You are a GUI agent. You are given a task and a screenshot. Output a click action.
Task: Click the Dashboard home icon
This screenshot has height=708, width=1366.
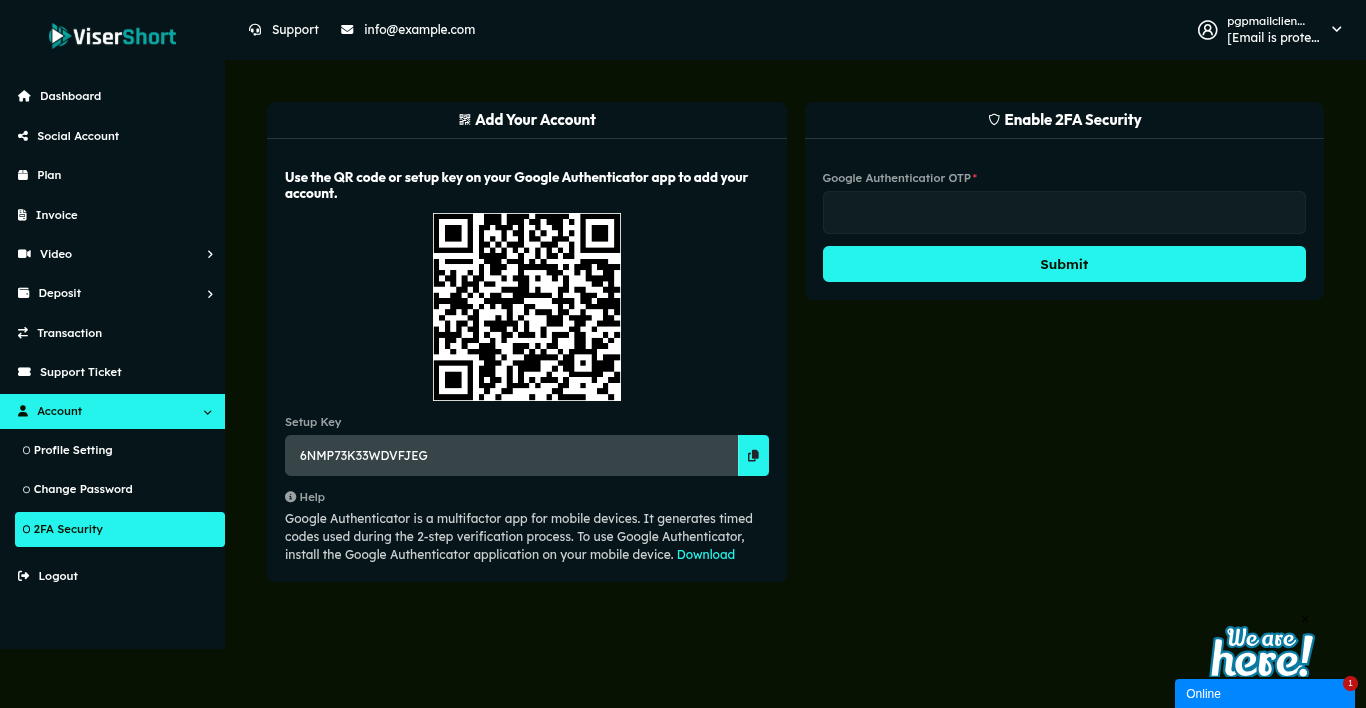pyautogui.click(x=24, y=96)
